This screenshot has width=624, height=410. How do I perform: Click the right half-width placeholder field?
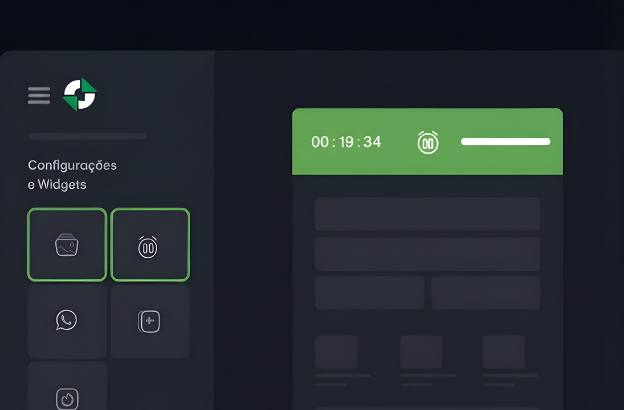(486, 293)
